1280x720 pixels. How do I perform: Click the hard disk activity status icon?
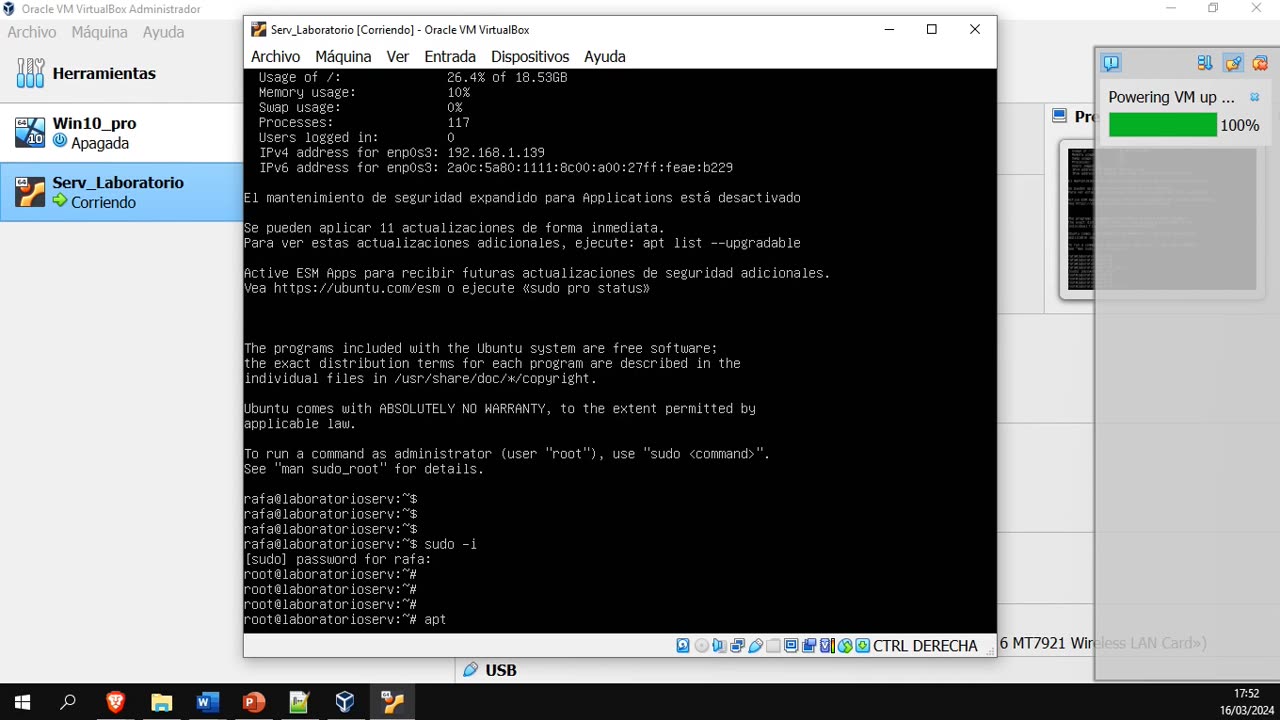tap(683, 646)
